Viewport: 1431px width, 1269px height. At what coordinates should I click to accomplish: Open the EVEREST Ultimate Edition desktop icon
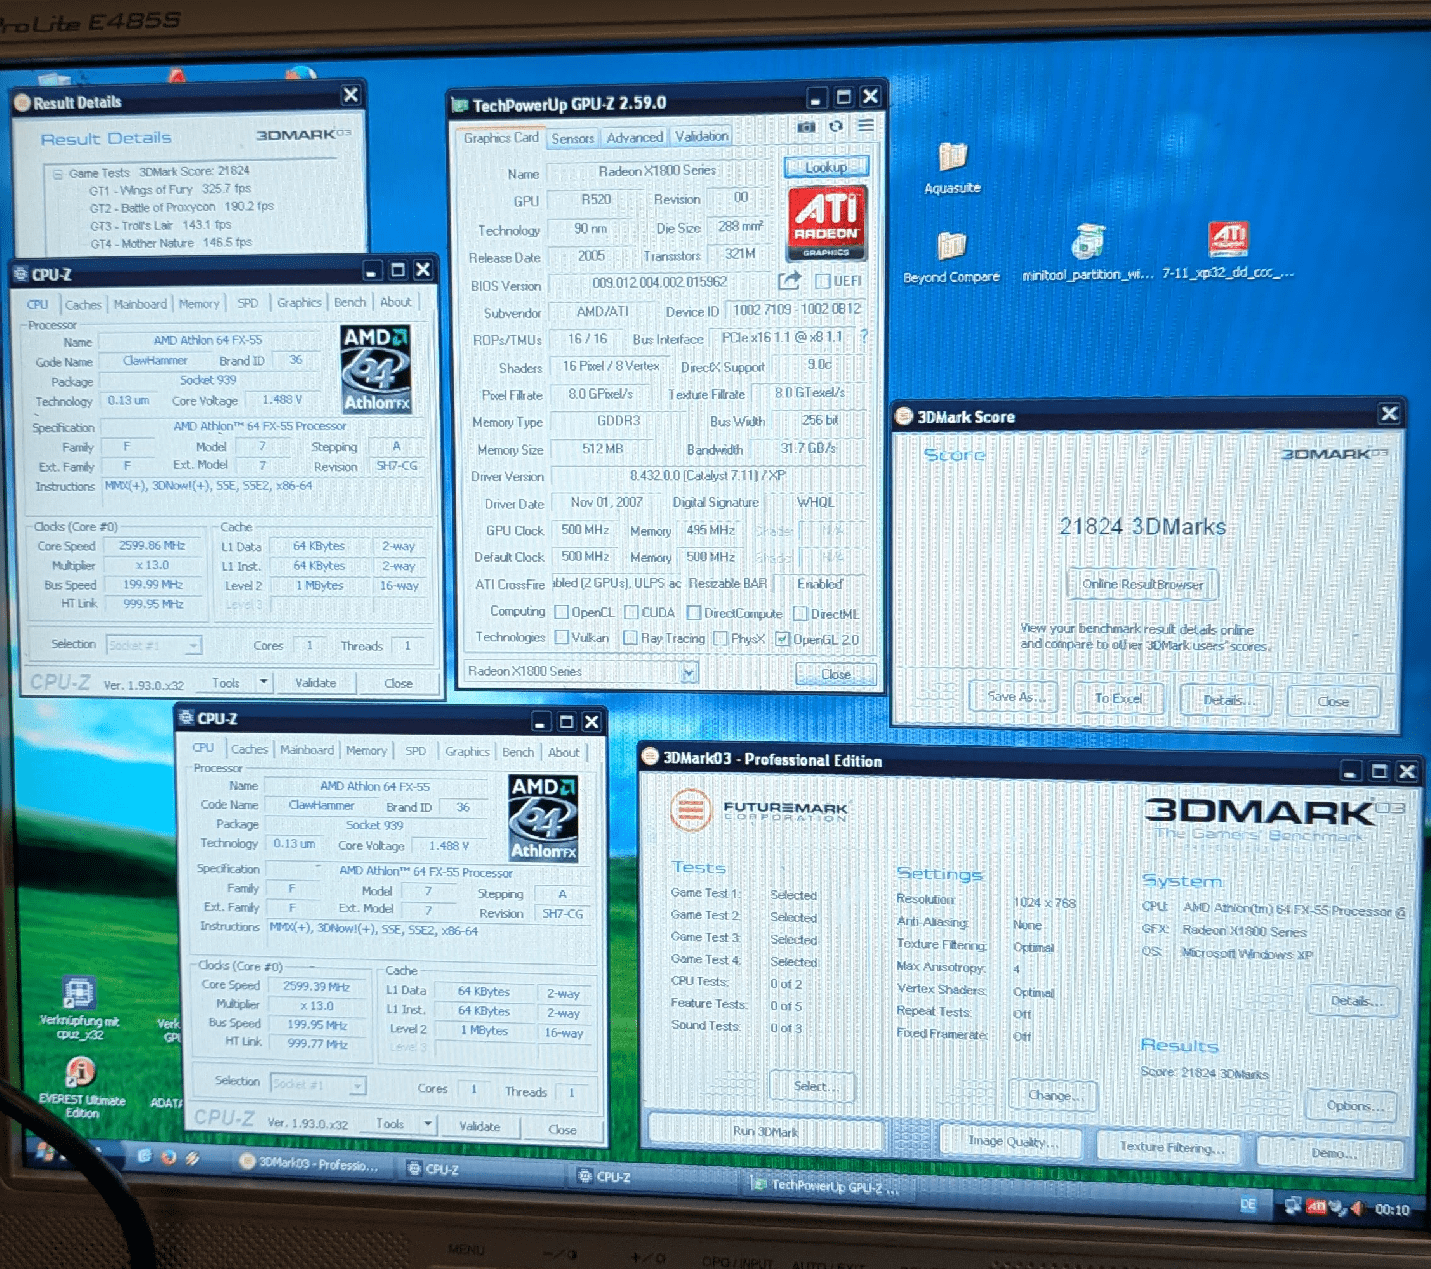81,1086
